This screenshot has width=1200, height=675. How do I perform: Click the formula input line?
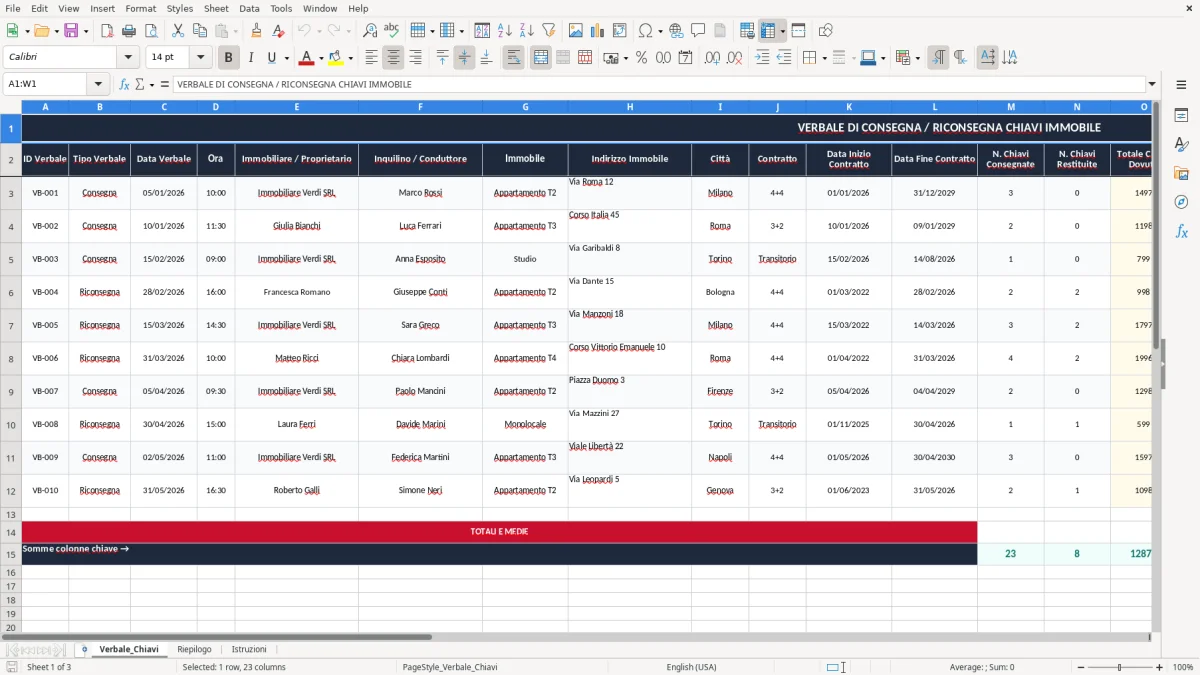pos(659,85)
